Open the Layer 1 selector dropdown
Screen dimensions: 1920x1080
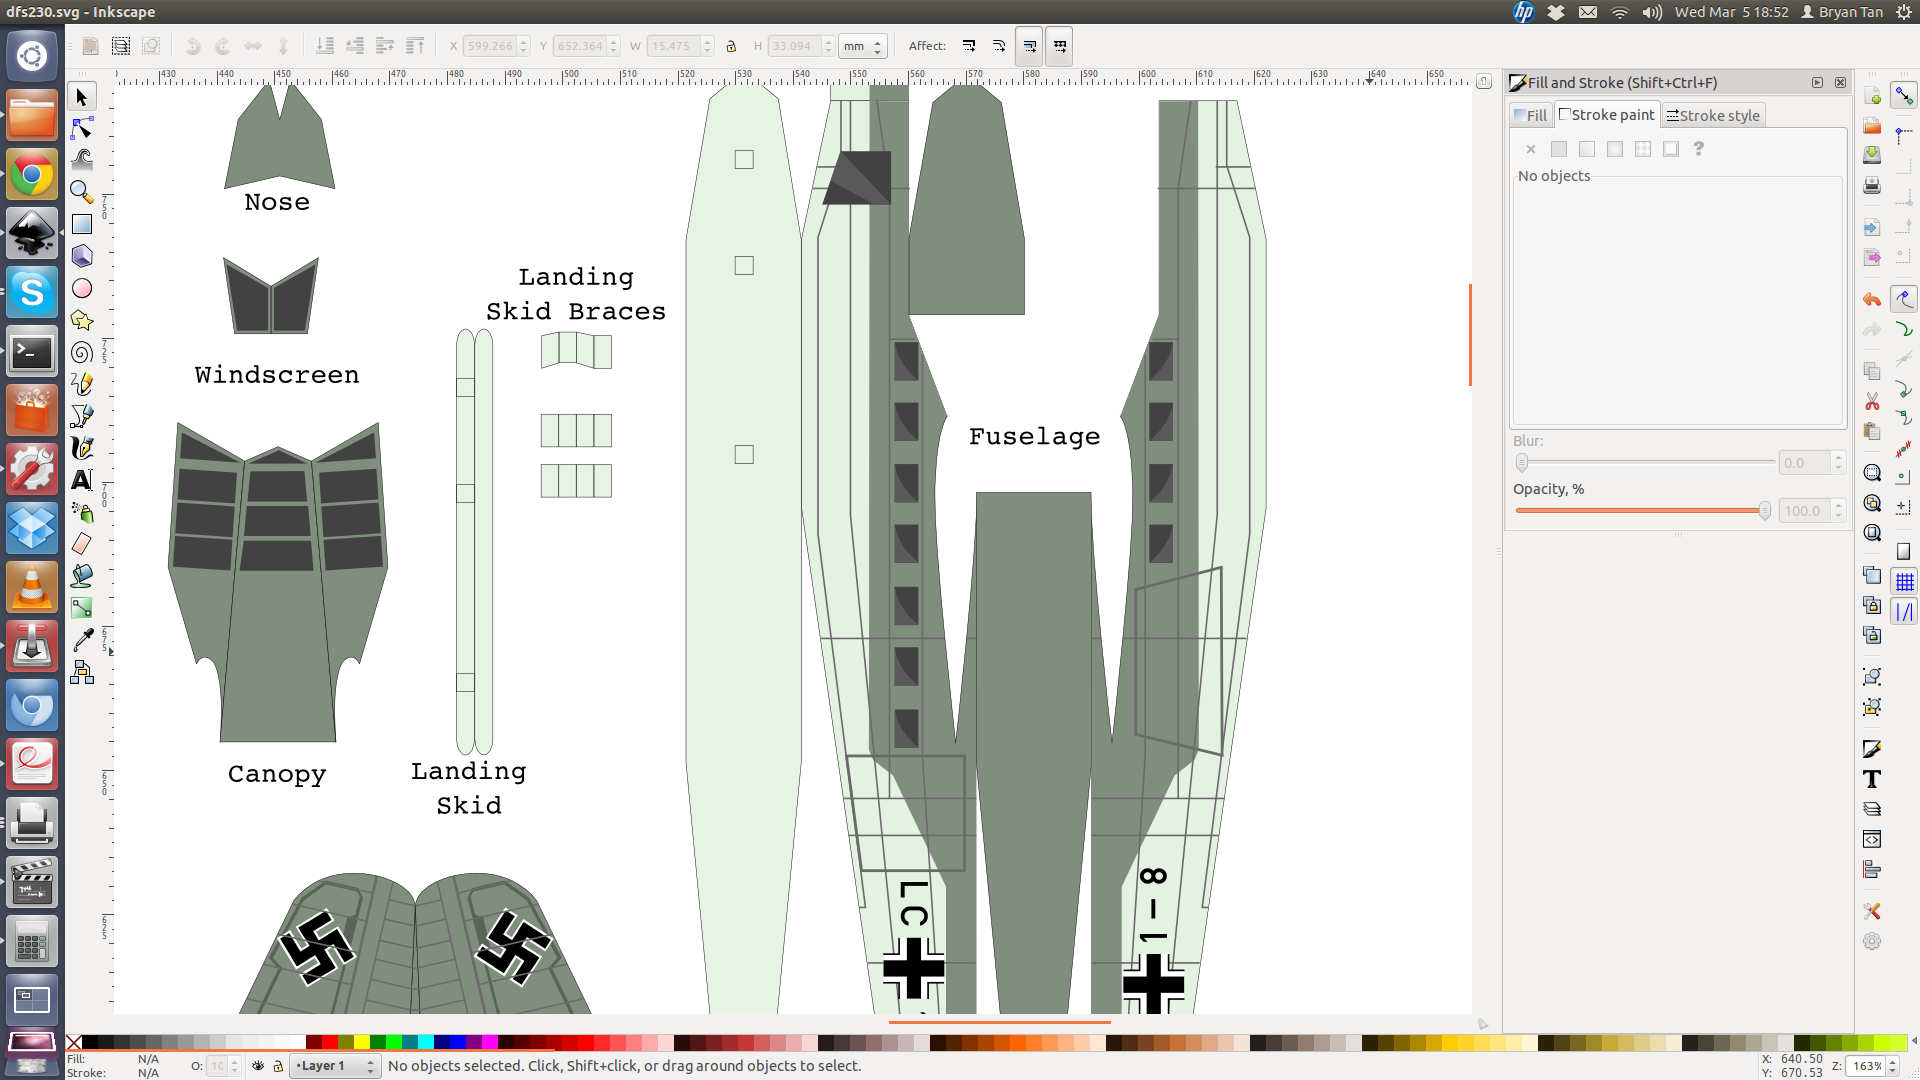pyautogui.click(x=335, y=1066)
